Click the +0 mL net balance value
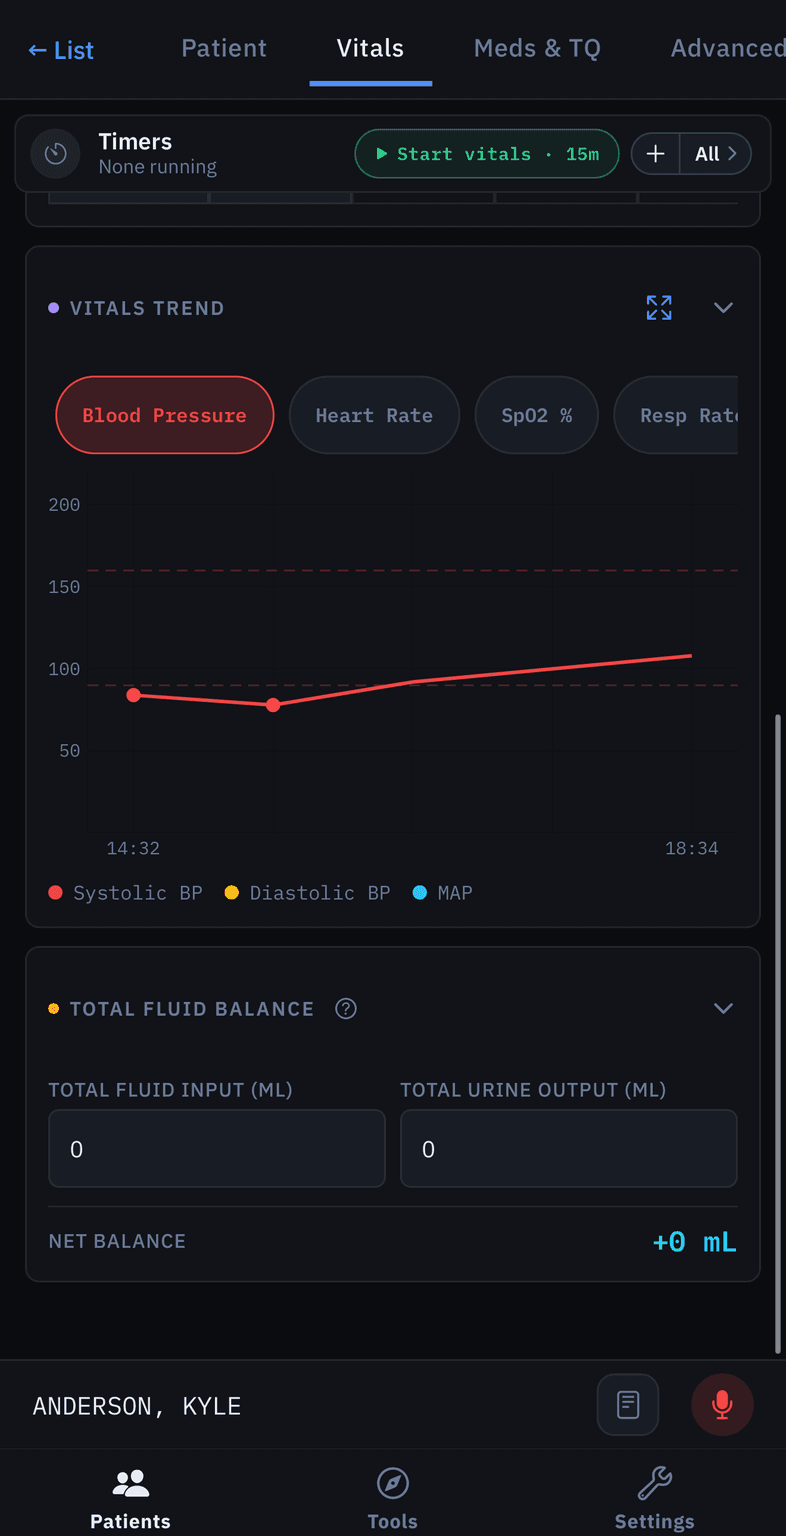The image size is (786, 1536). tap(694, 1242)
